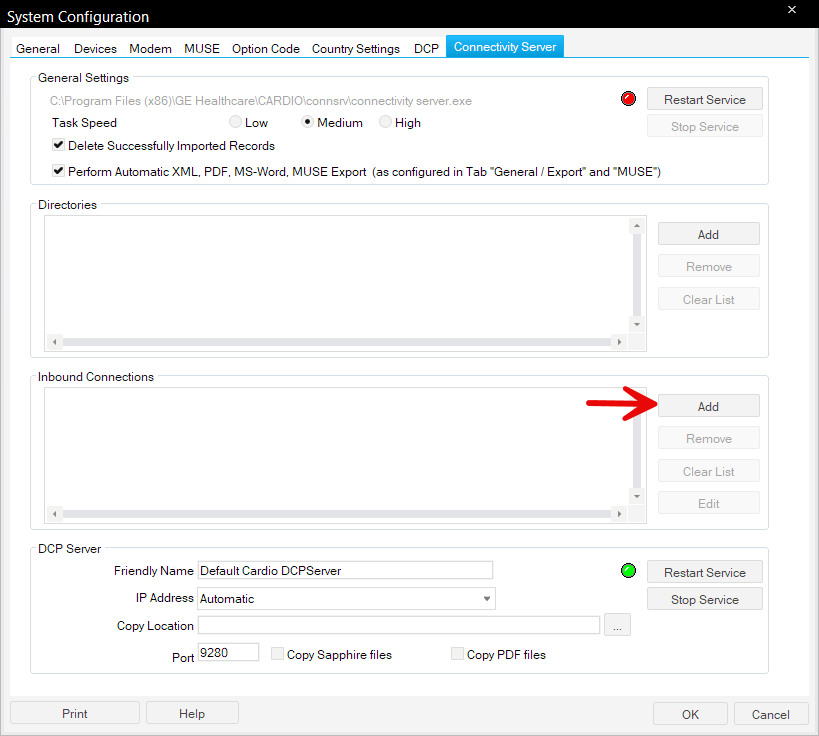
Task: Select Low task speed
Action: coord(235,123)
